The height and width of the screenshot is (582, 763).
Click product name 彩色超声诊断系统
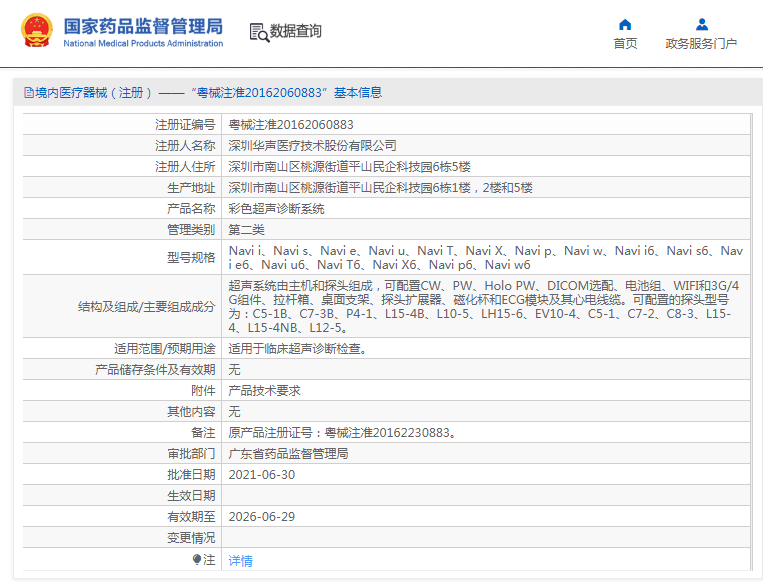[x=276, y=209]
